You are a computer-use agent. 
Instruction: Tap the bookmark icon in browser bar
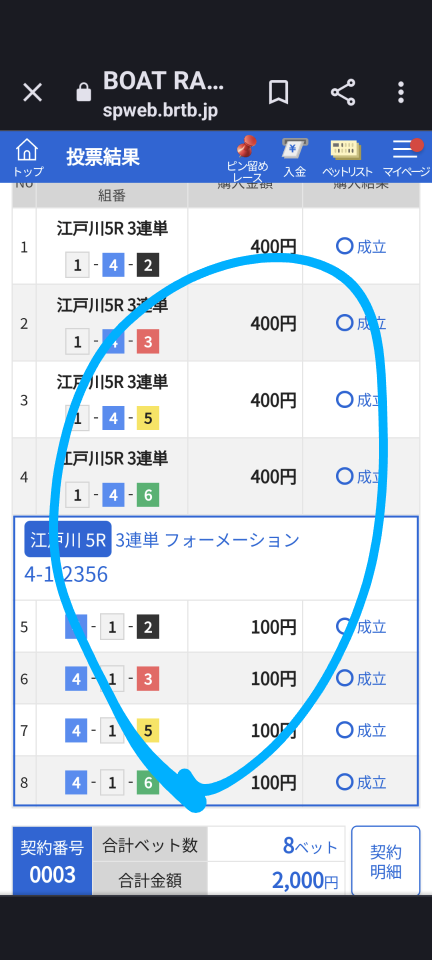point(278,92)
